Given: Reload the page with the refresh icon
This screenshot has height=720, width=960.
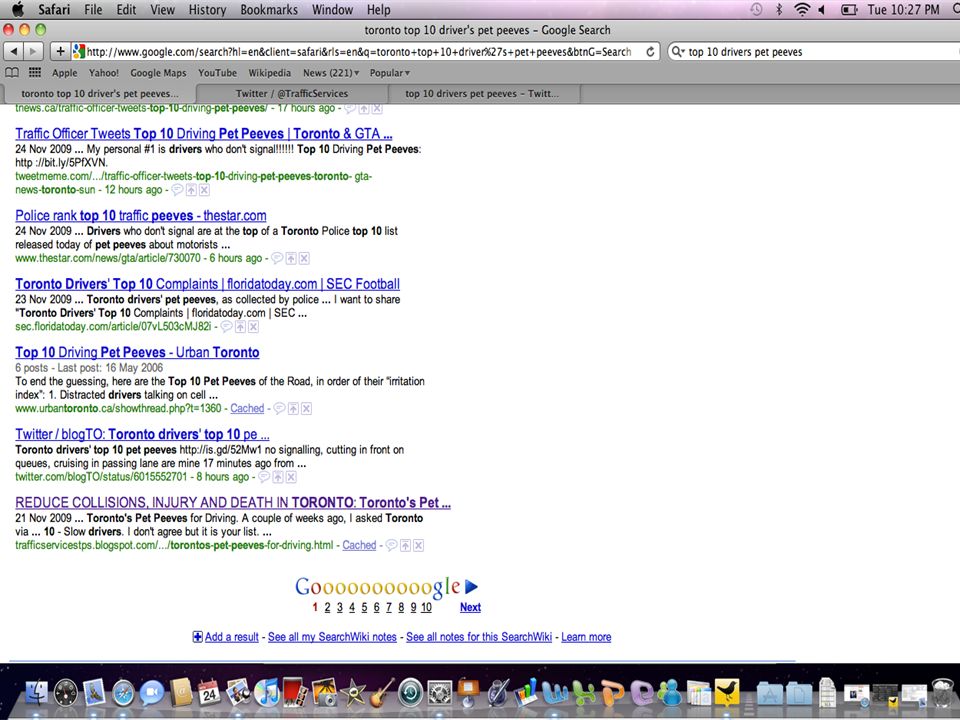Looking at the screenshot, I should 650,52.
